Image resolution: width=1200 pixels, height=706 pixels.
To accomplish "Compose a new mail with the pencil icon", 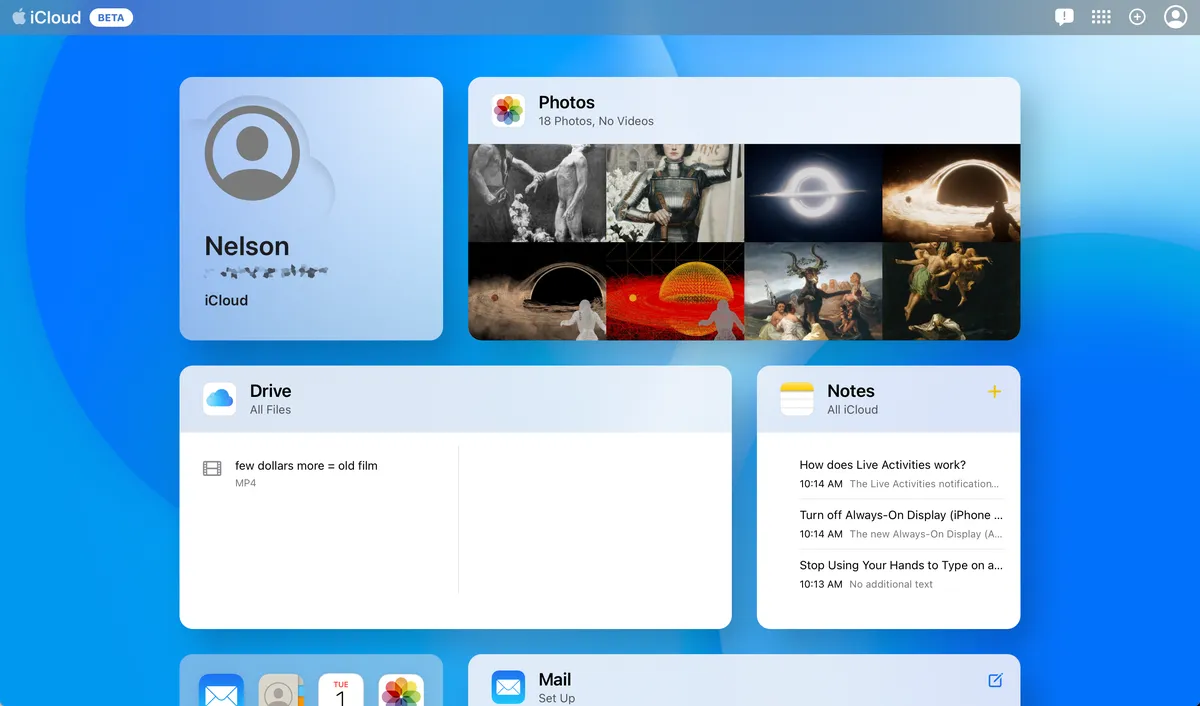I will click(995, 680).
